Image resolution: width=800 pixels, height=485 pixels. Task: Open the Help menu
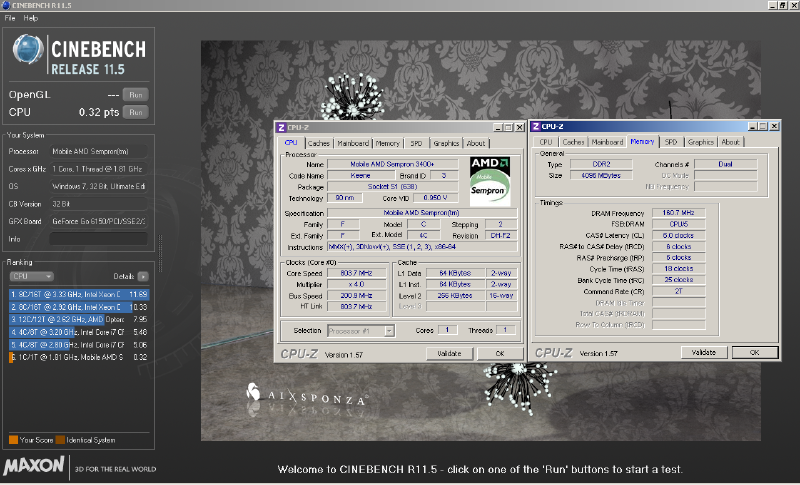point(31,18)
